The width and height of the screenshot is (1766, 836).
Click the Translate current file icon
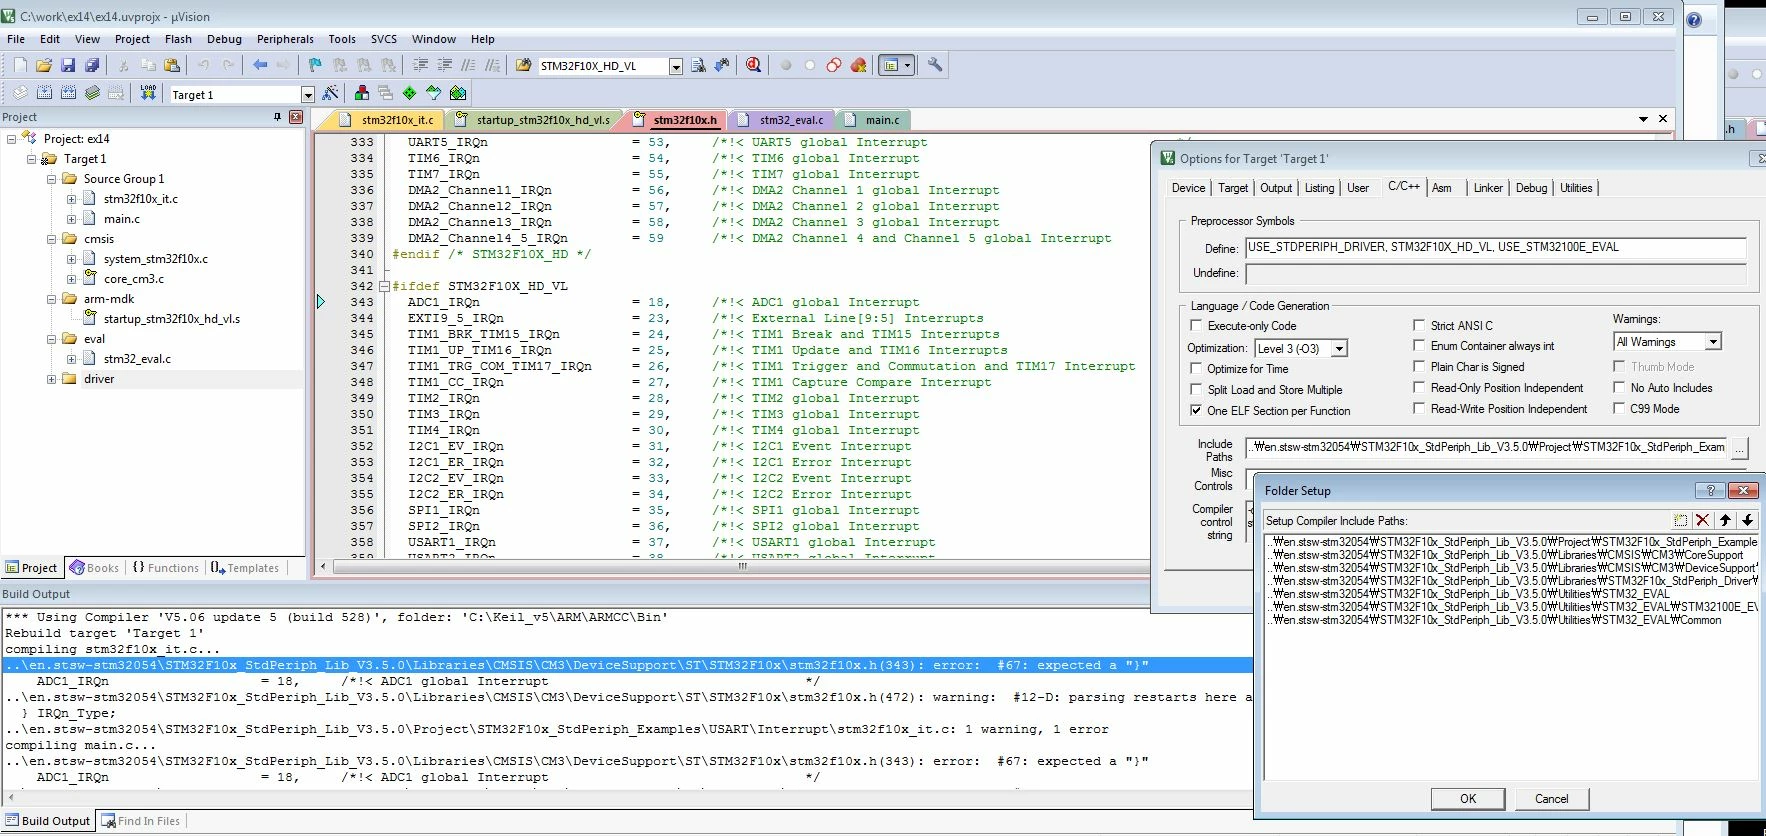(20, 93)
